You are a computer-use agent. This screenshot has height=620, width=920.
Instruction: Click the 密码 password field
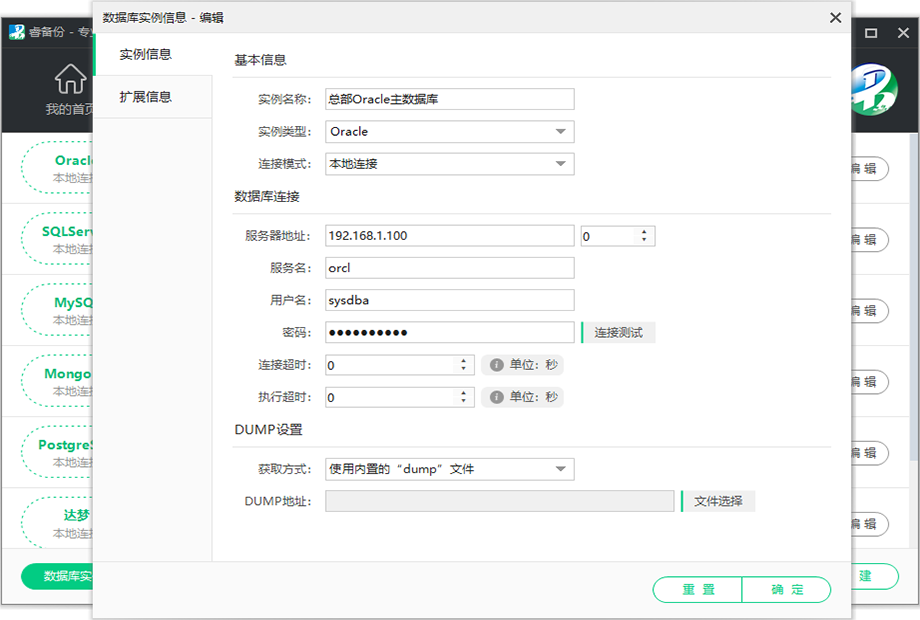pos(449,333)
